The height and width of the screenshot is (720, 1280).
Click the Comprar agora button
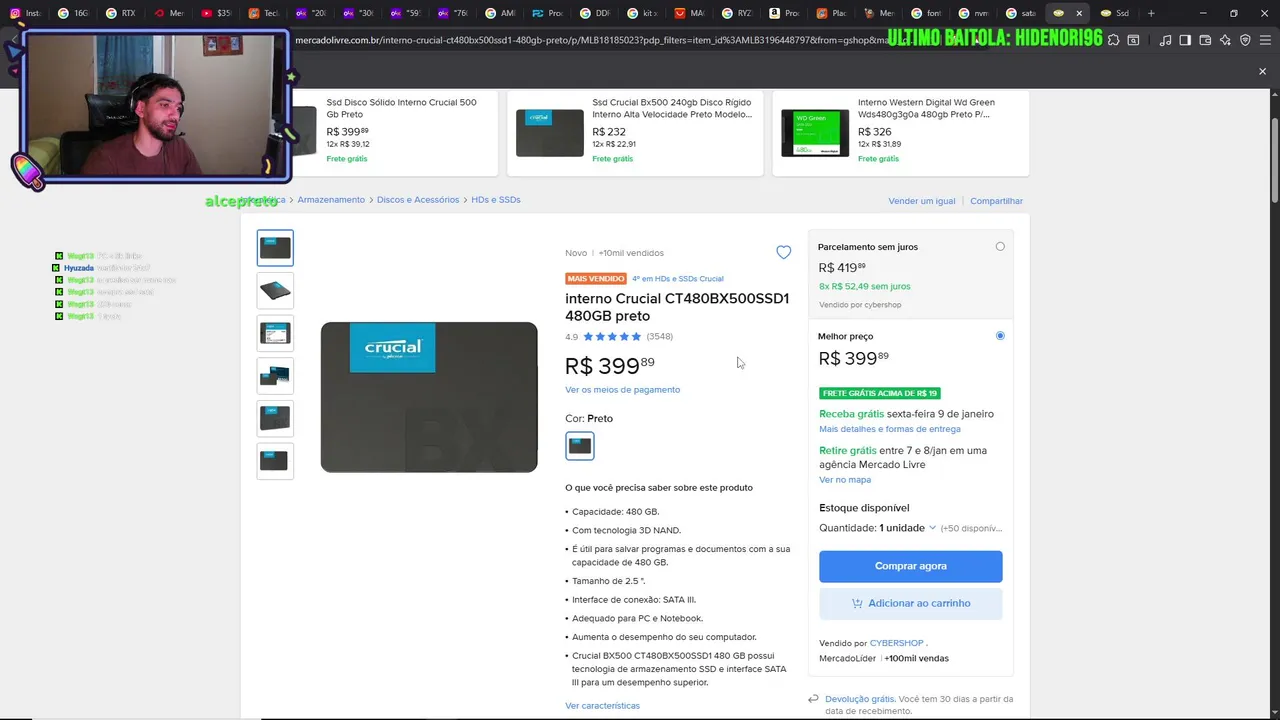(910, 566)
